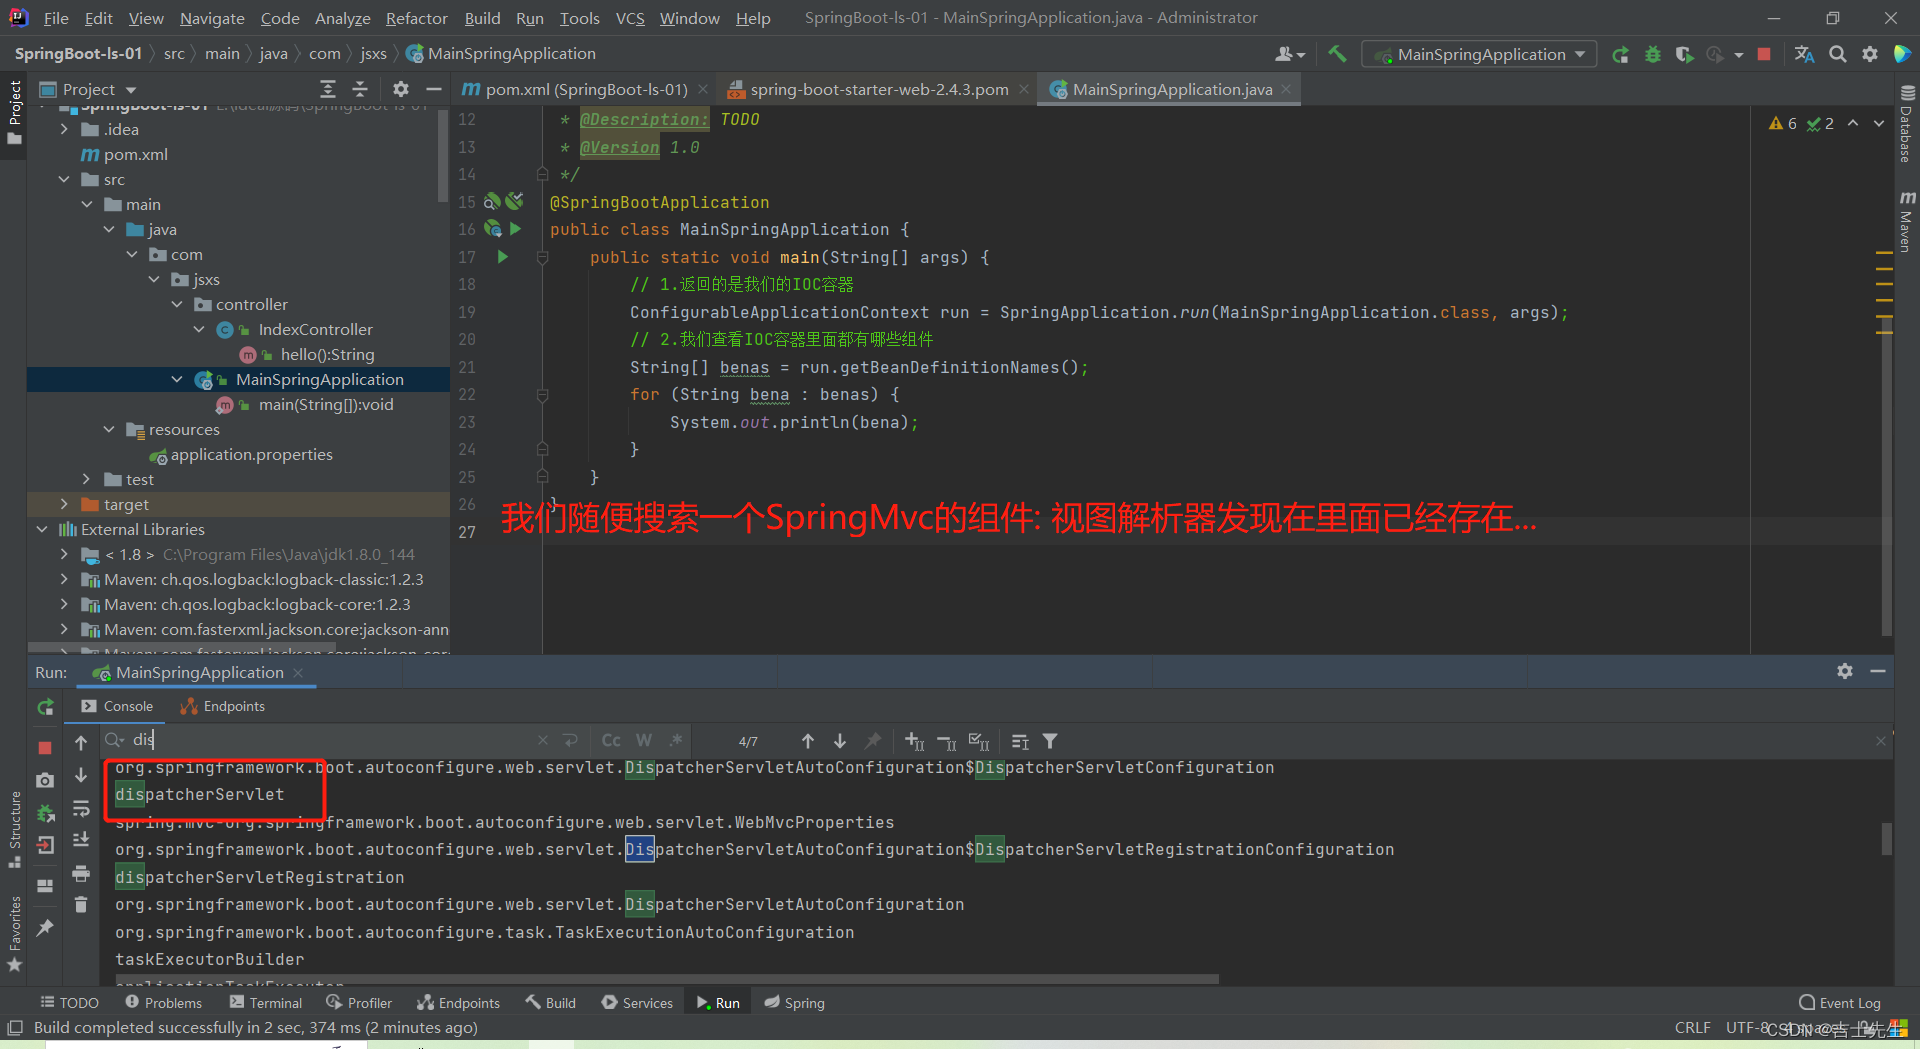Collapse all in Project panel
Image resolution: width=1920 pixels, height=1049 pixels.
tap(360, 89)
